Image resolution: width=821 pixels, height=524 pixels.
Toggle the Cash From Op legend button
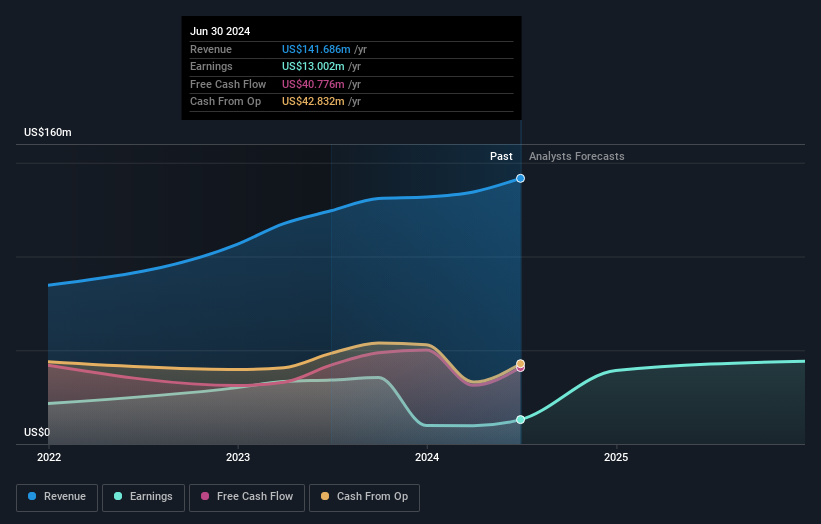[x=364, y=497]
